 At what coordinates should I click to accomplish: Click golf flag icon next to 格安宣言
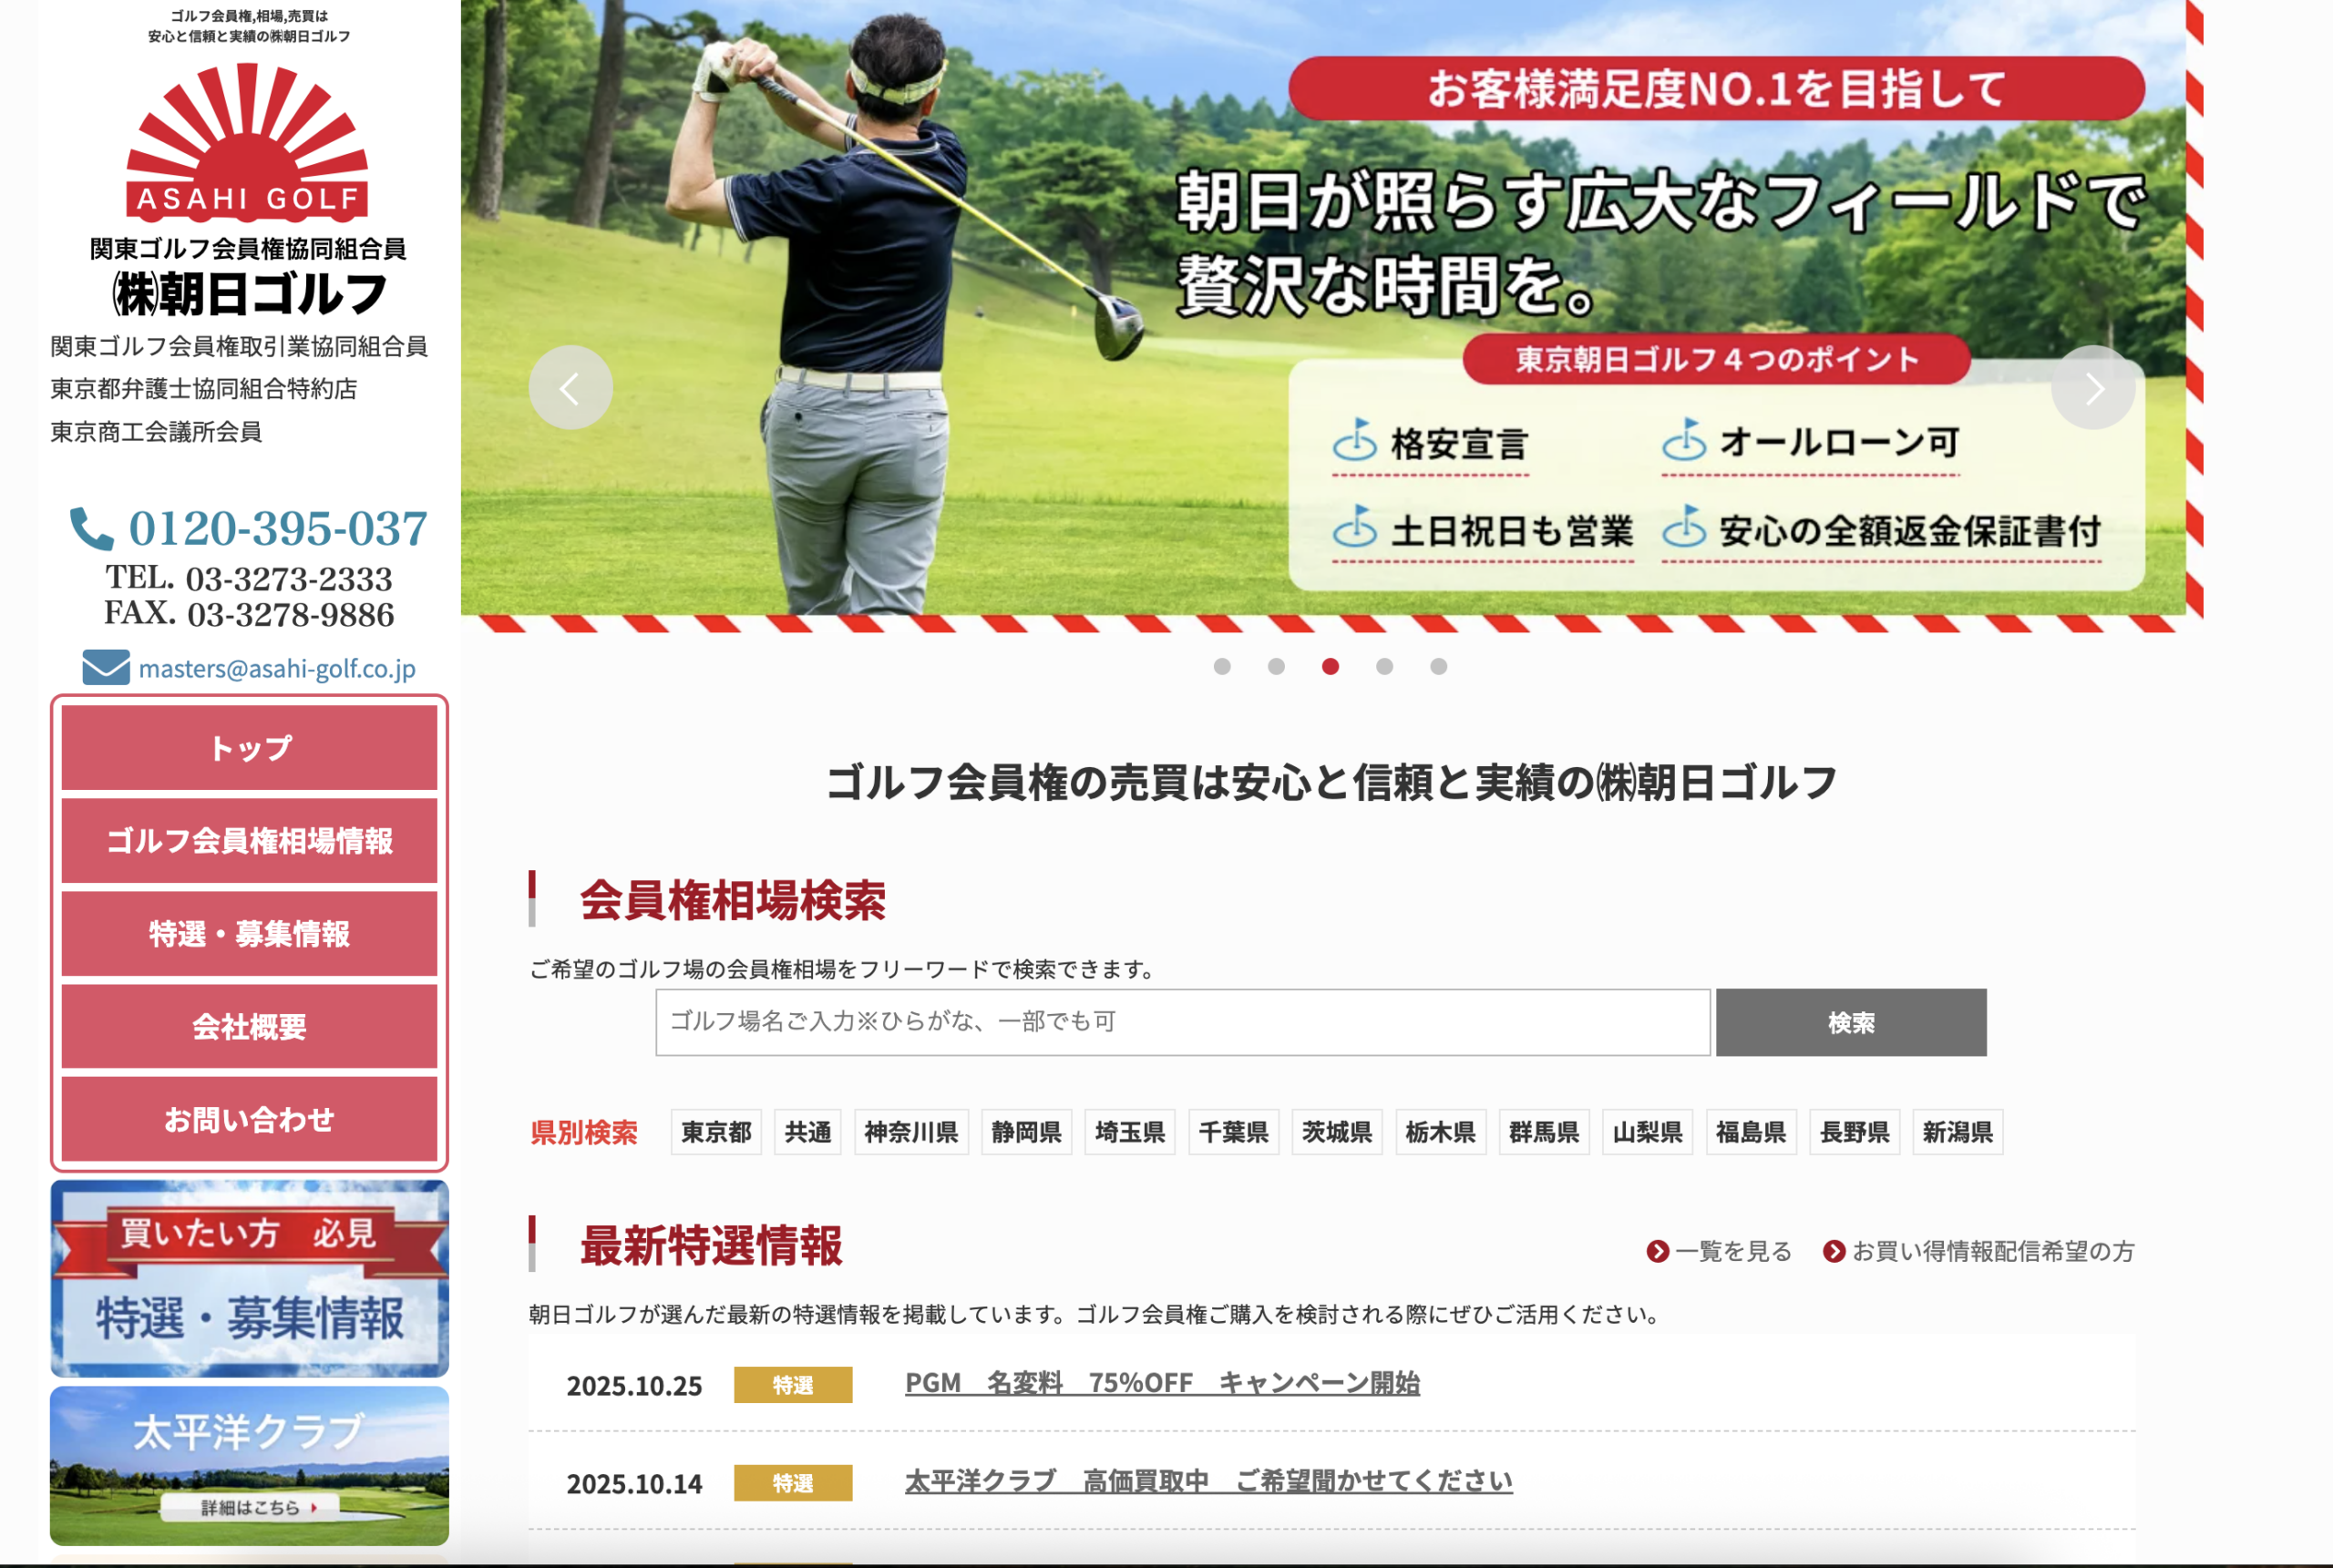pyautogui.click(x=1354, y=440)
